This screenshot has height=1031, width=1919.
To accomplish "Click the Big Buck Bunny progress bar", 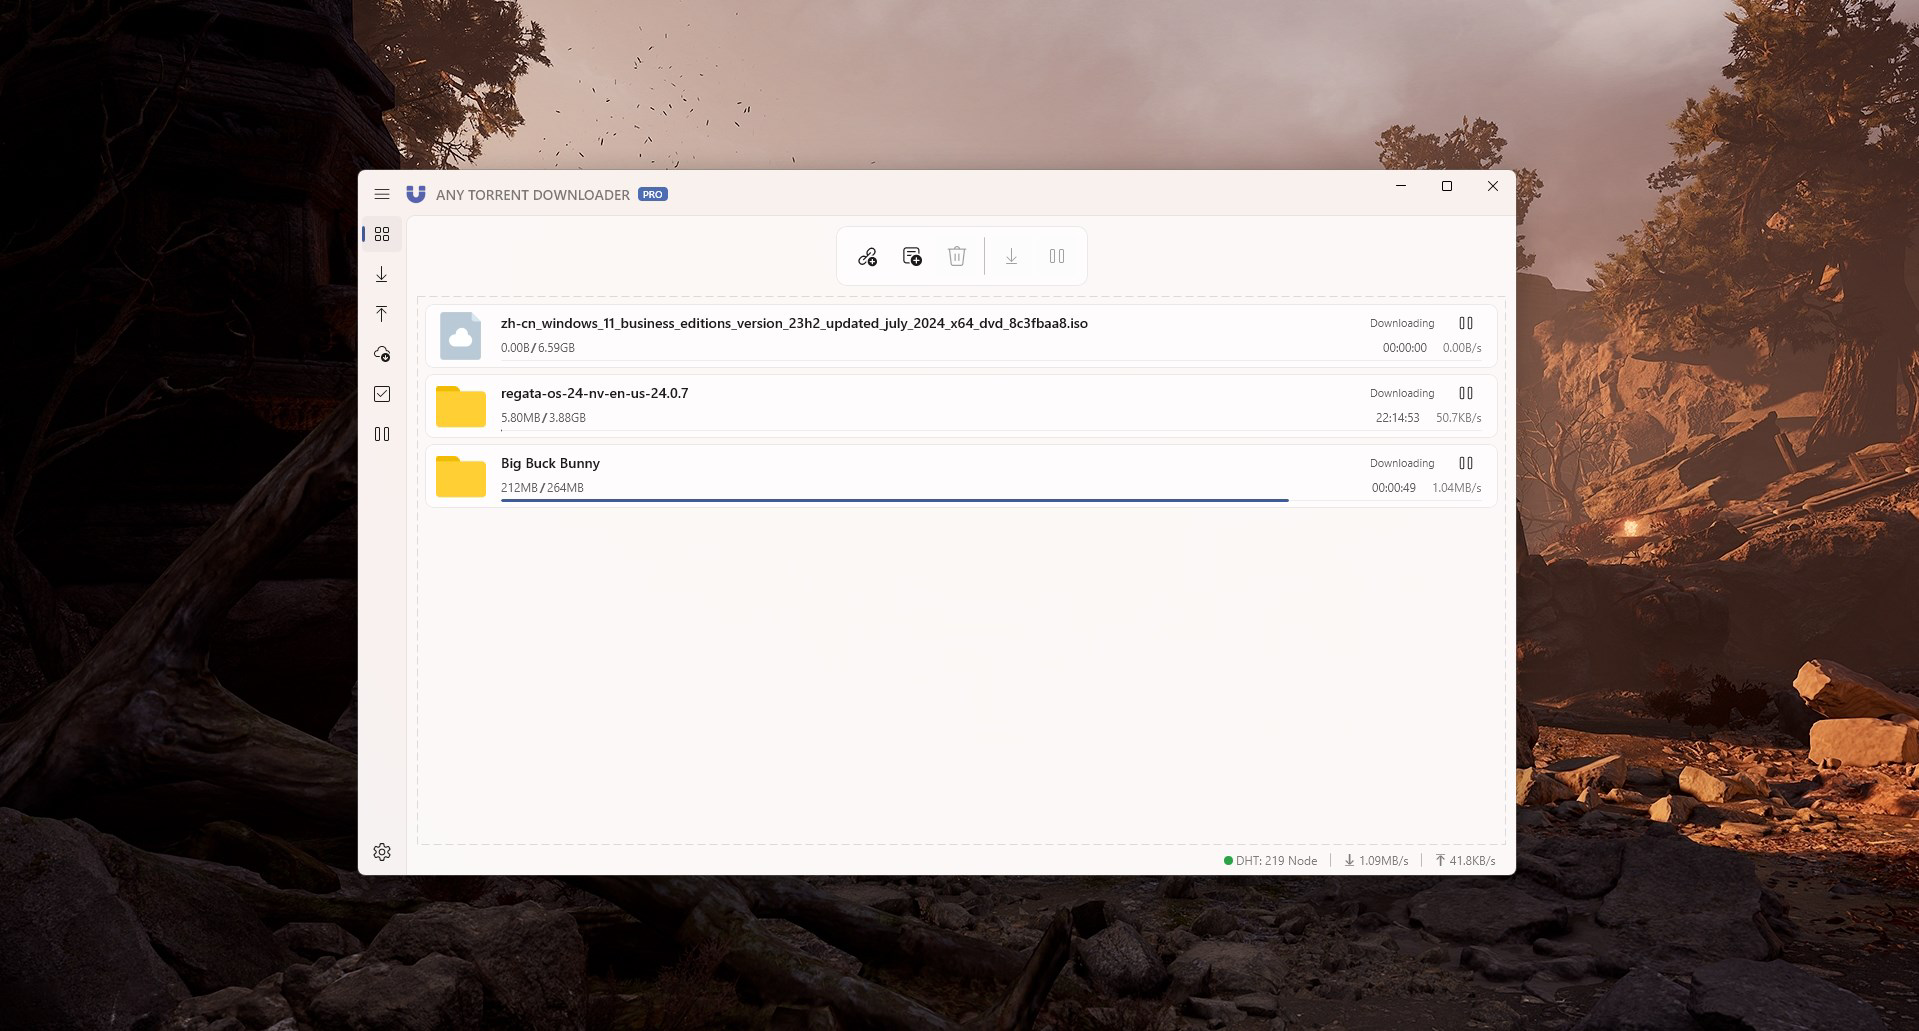I will point(894,500).
